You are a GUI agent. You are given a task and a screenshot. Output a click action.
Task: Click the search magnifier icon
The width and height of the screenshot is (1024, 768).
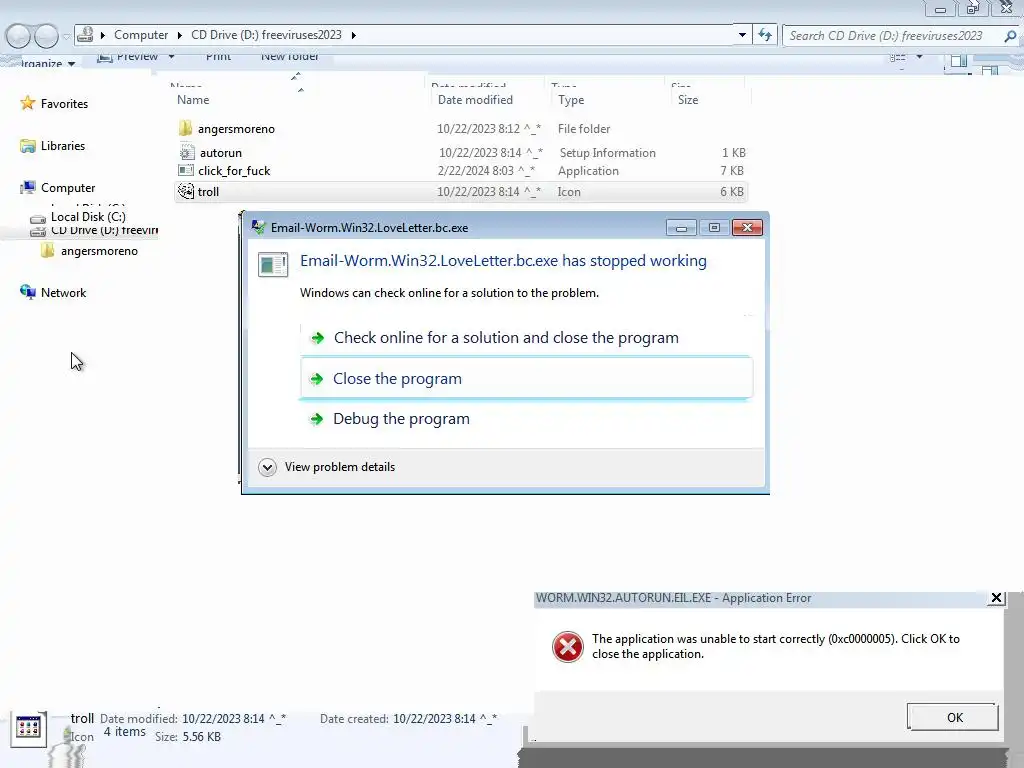[1010, 36]
